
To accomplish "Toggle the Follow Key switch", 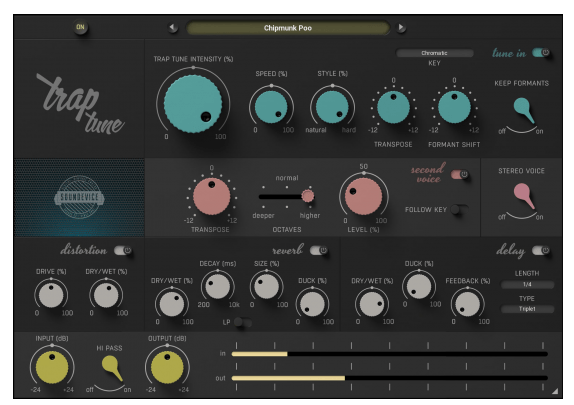I will coord(459,209).
